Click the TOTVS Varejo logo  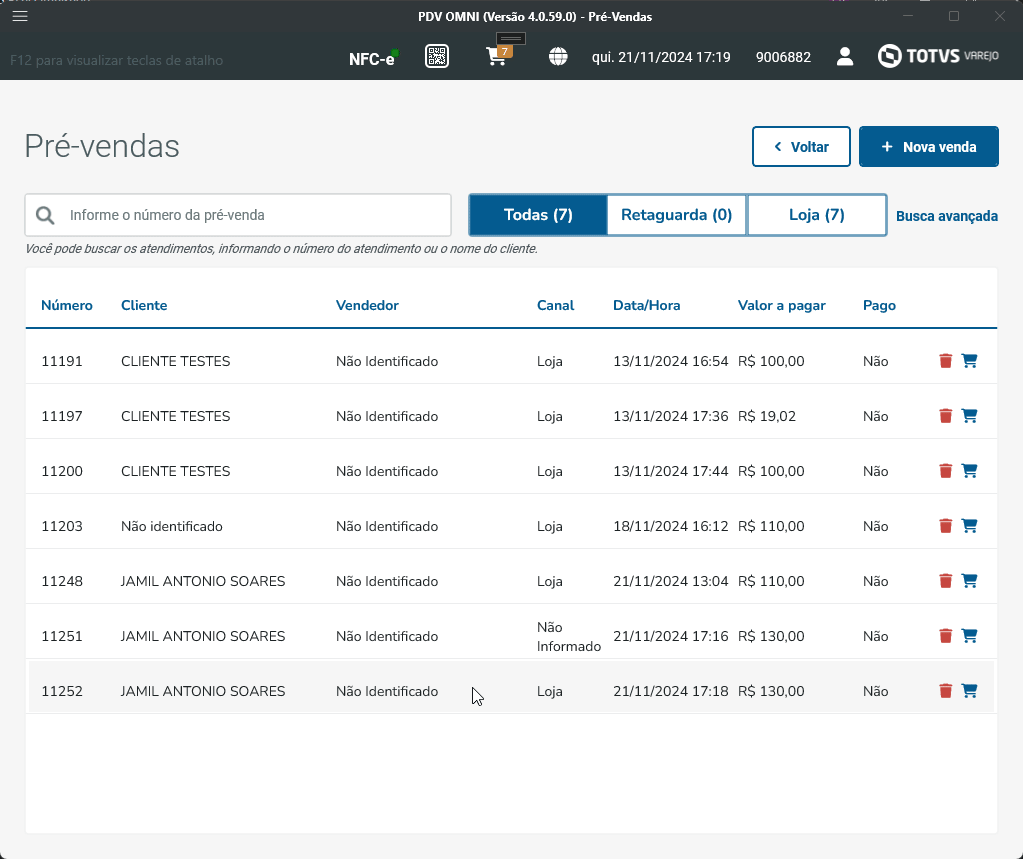[938, 56]
